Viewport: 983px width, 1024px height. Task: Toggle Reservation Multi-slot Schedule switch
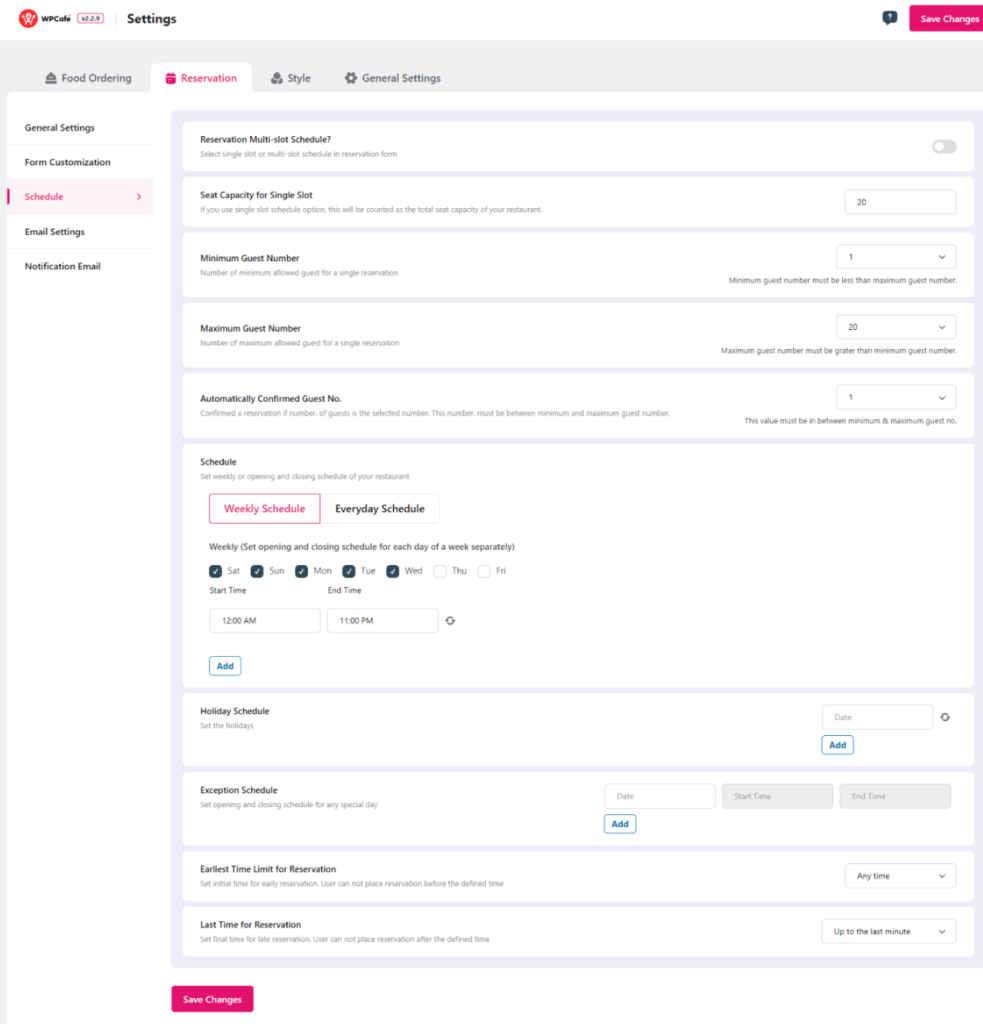[944, 146]
